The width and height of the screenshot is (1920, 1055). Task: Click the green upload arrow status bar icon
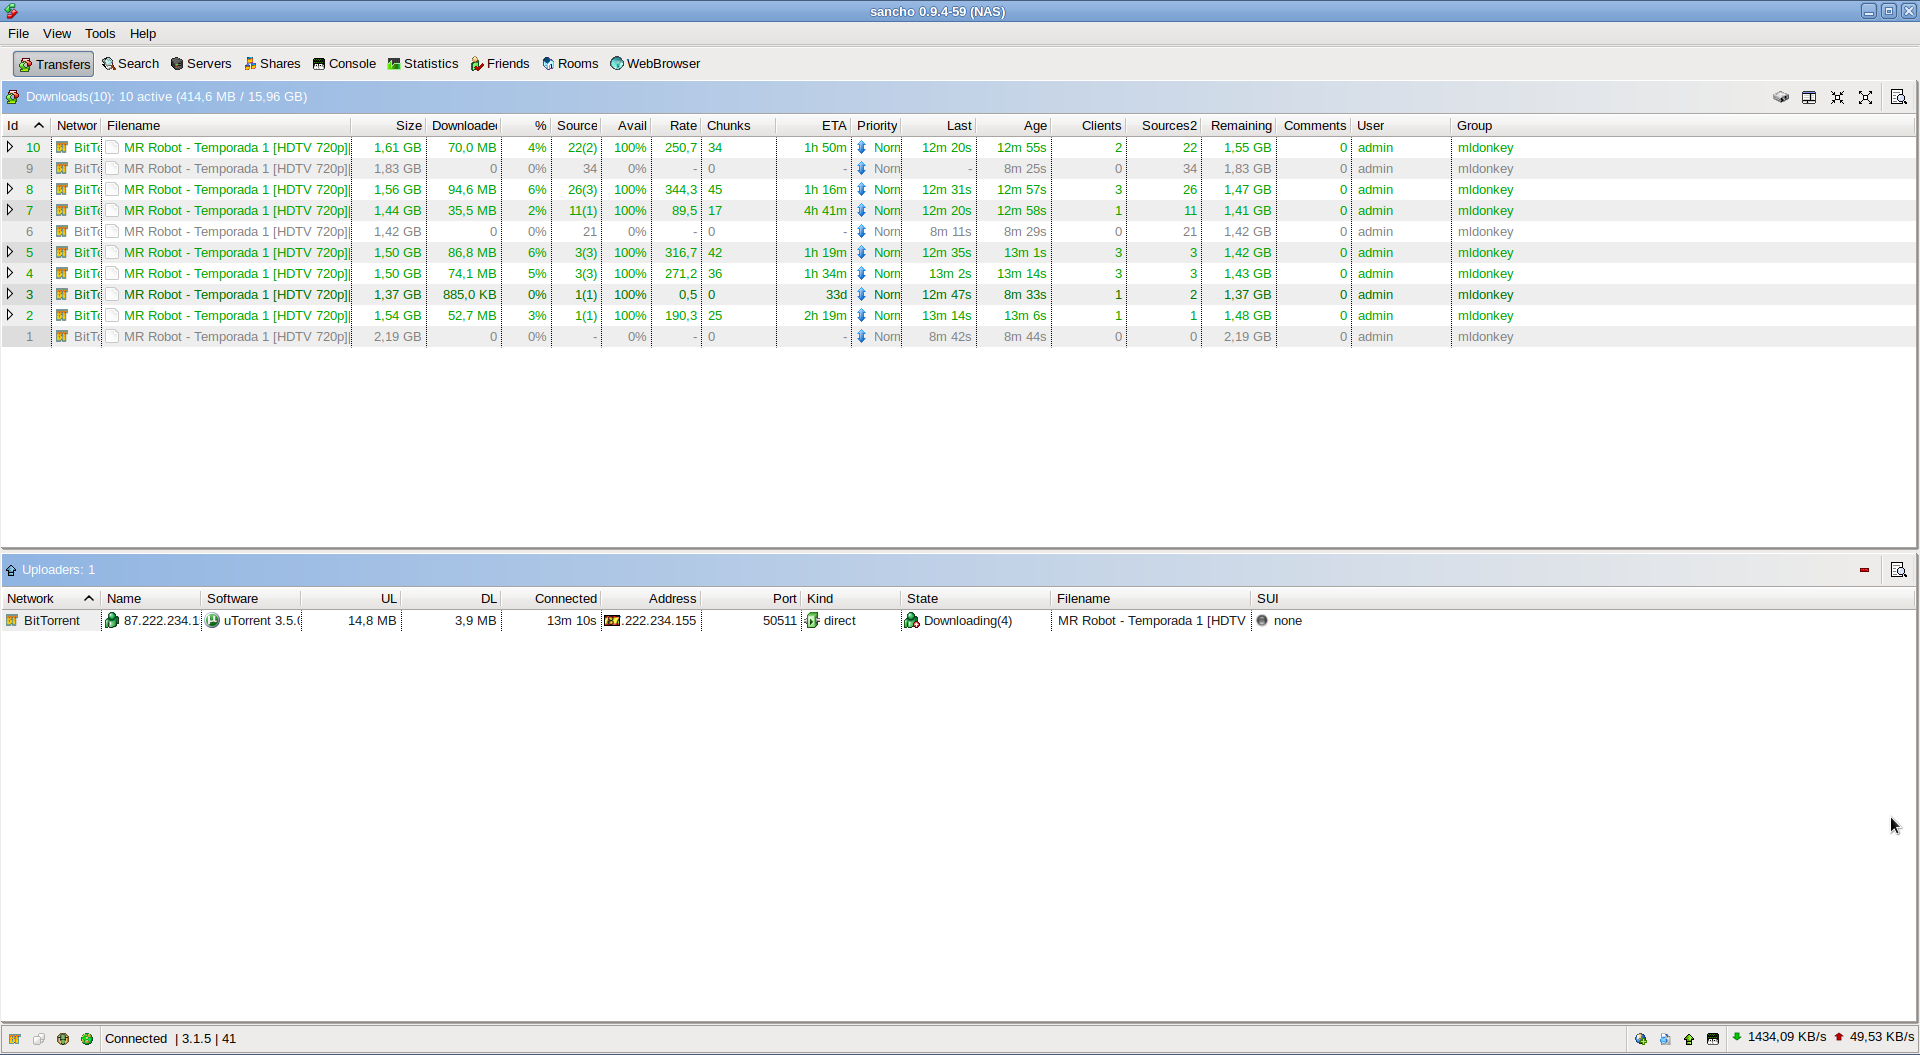pos(1689,1039)
